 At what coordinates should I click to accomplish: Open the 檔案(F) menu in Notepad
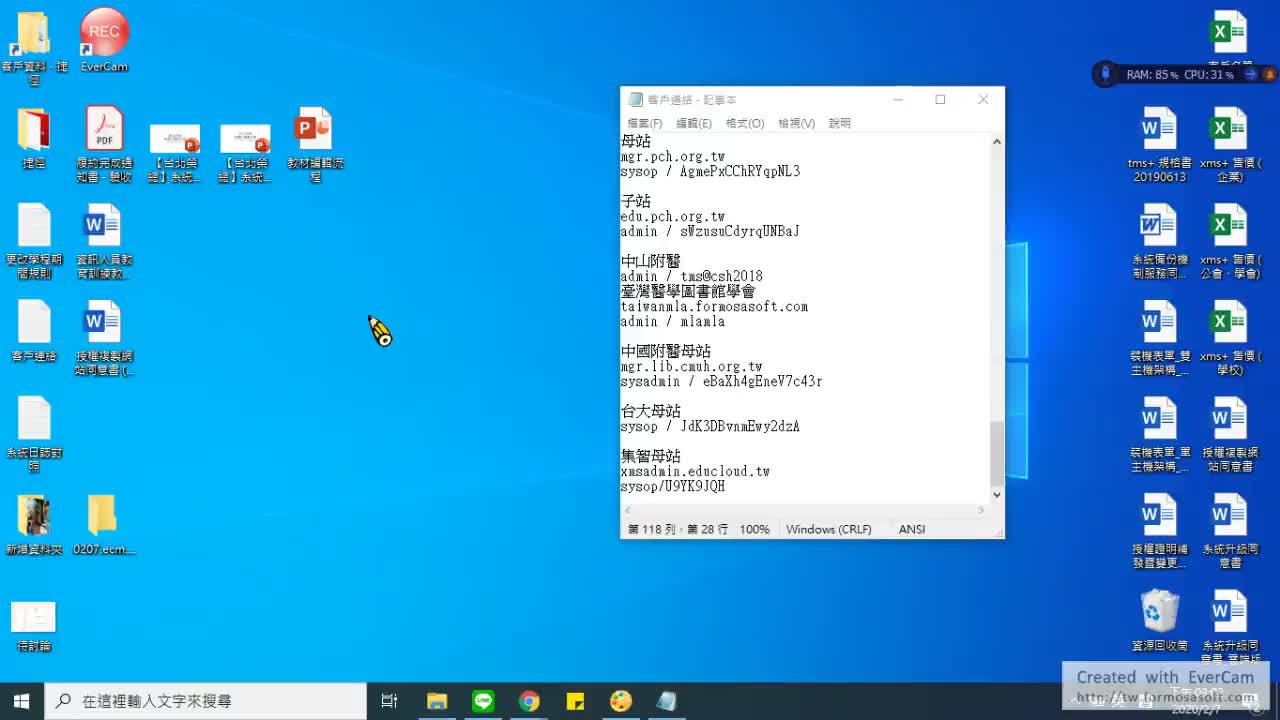(x=644, y=123)
